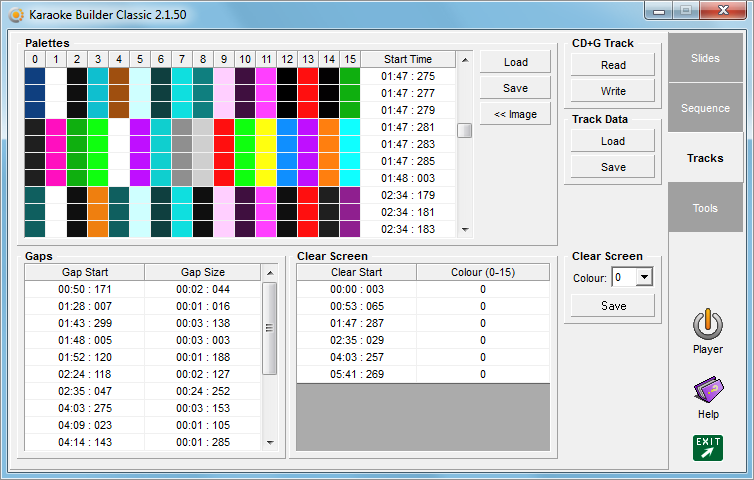This screenshot has width=754, height=480.
Task: Click the Gaps list scrollbar thumb
Action: point(270,328)
